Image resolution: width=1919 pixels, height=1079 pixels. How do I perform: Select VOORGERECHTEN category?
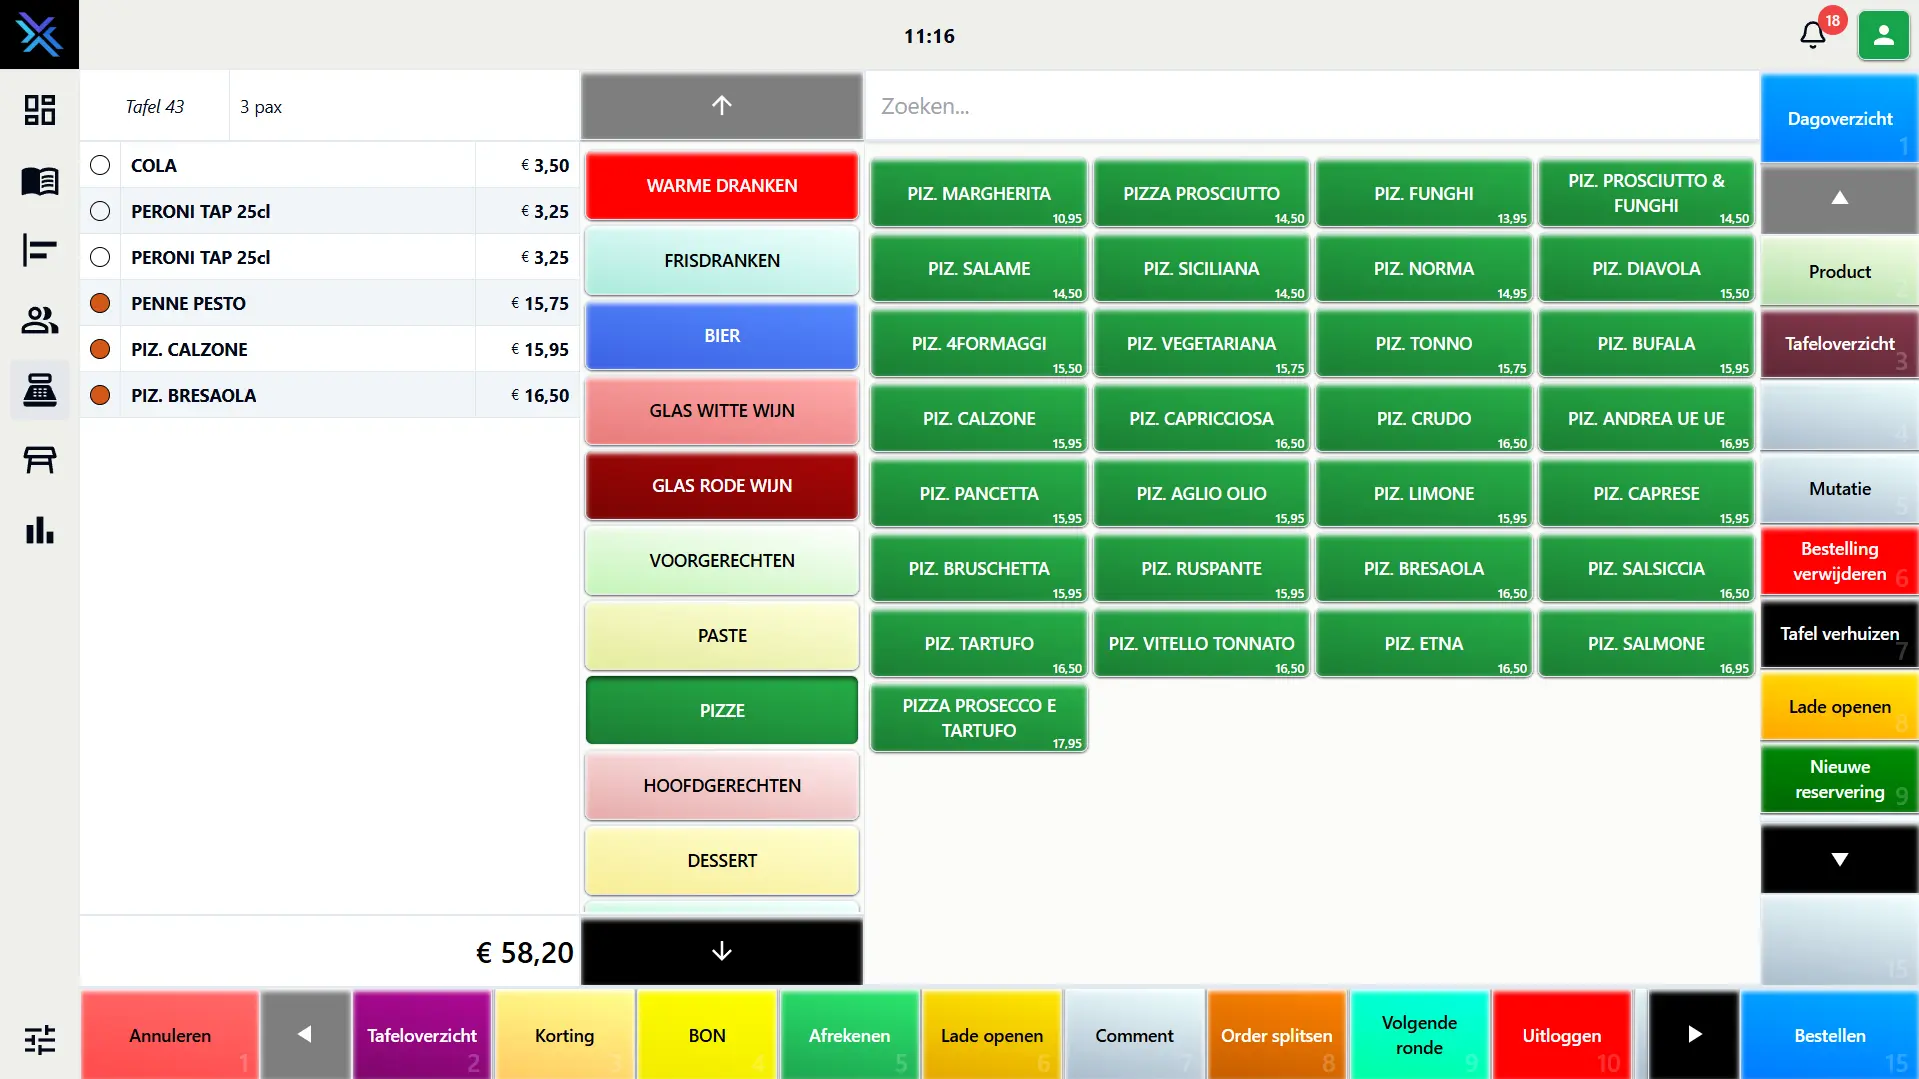click(722, 561)
